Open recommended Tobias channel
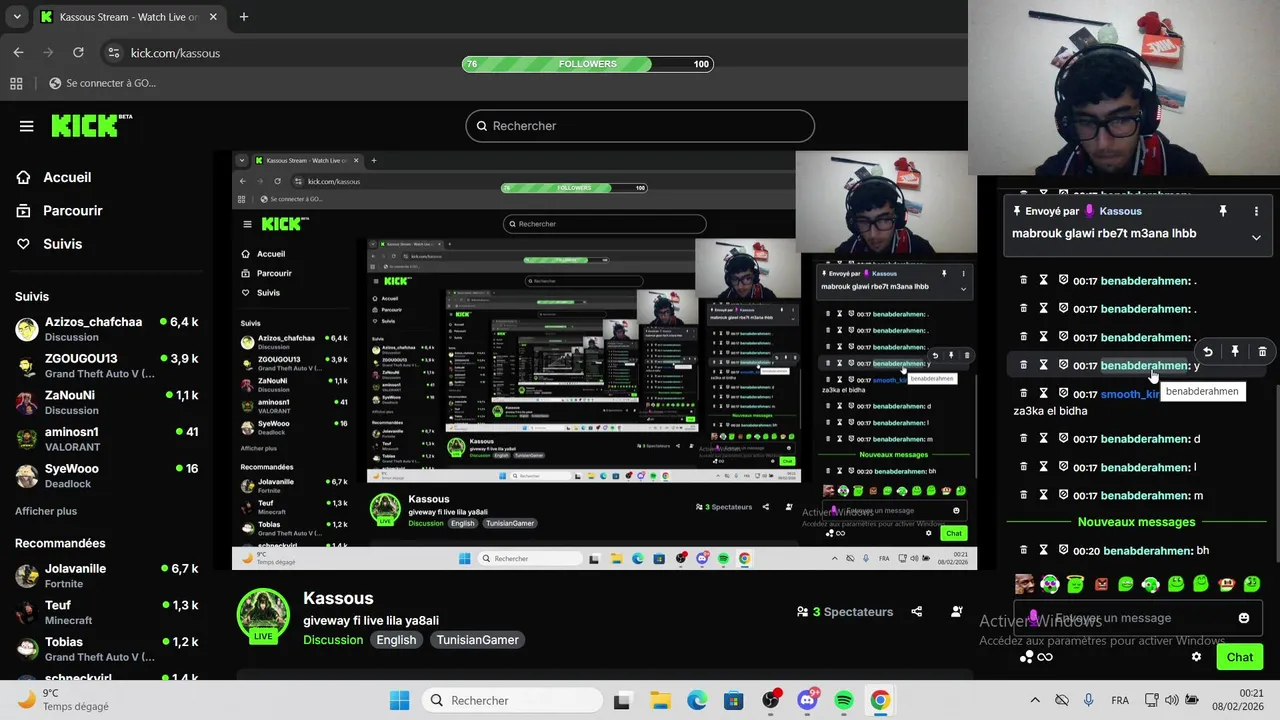The image size is (1280, 720). 106,649
